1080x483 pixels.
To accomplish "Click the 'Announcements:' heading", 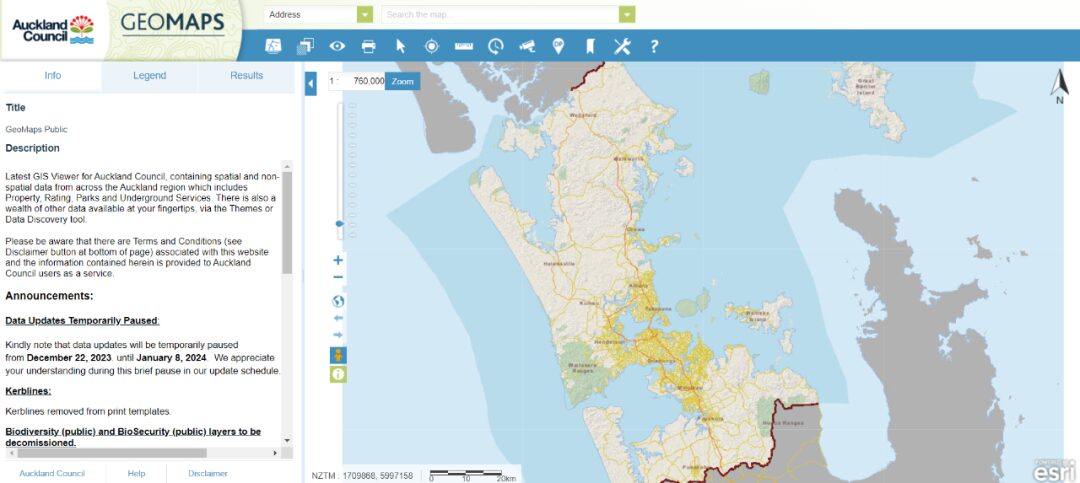I will [50, 296].
